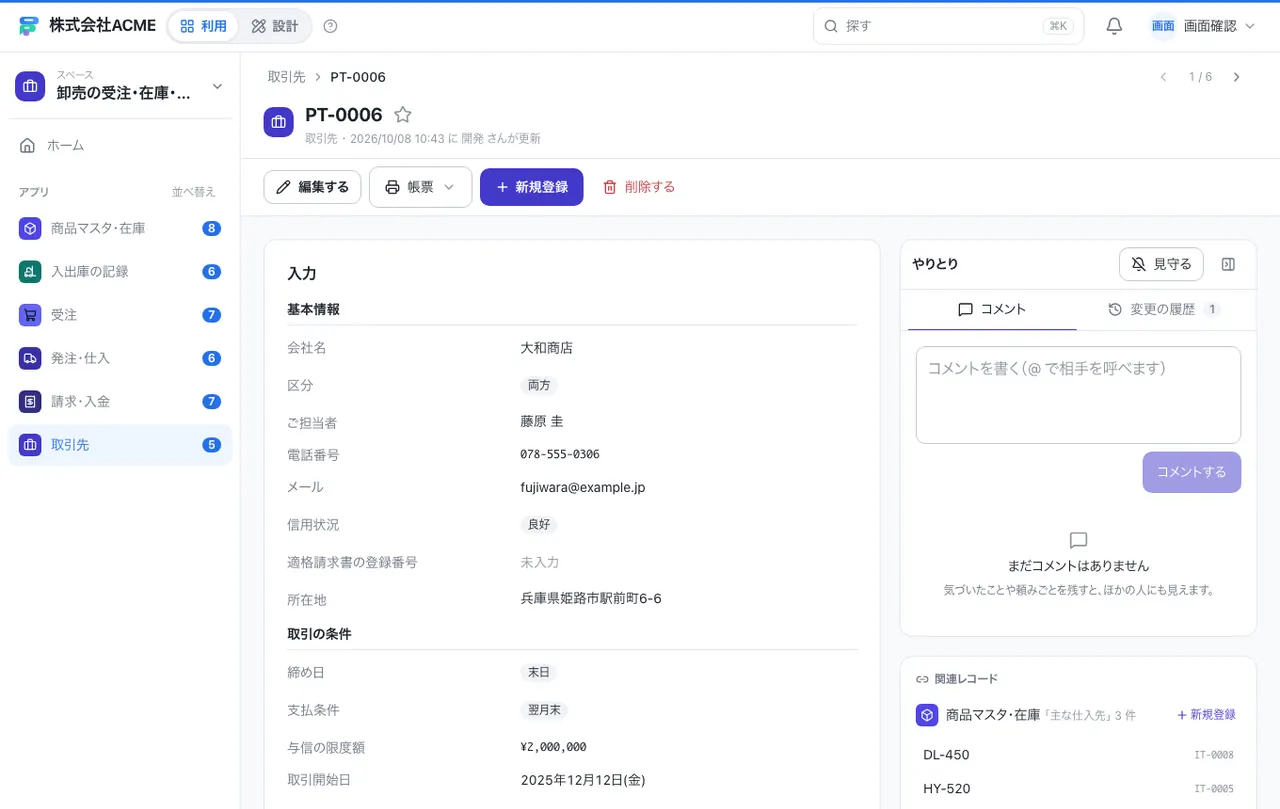The height and width of the screenshot is (809, 1280).
Task: Select 取引先 app in sidebar
Action: 120,445
